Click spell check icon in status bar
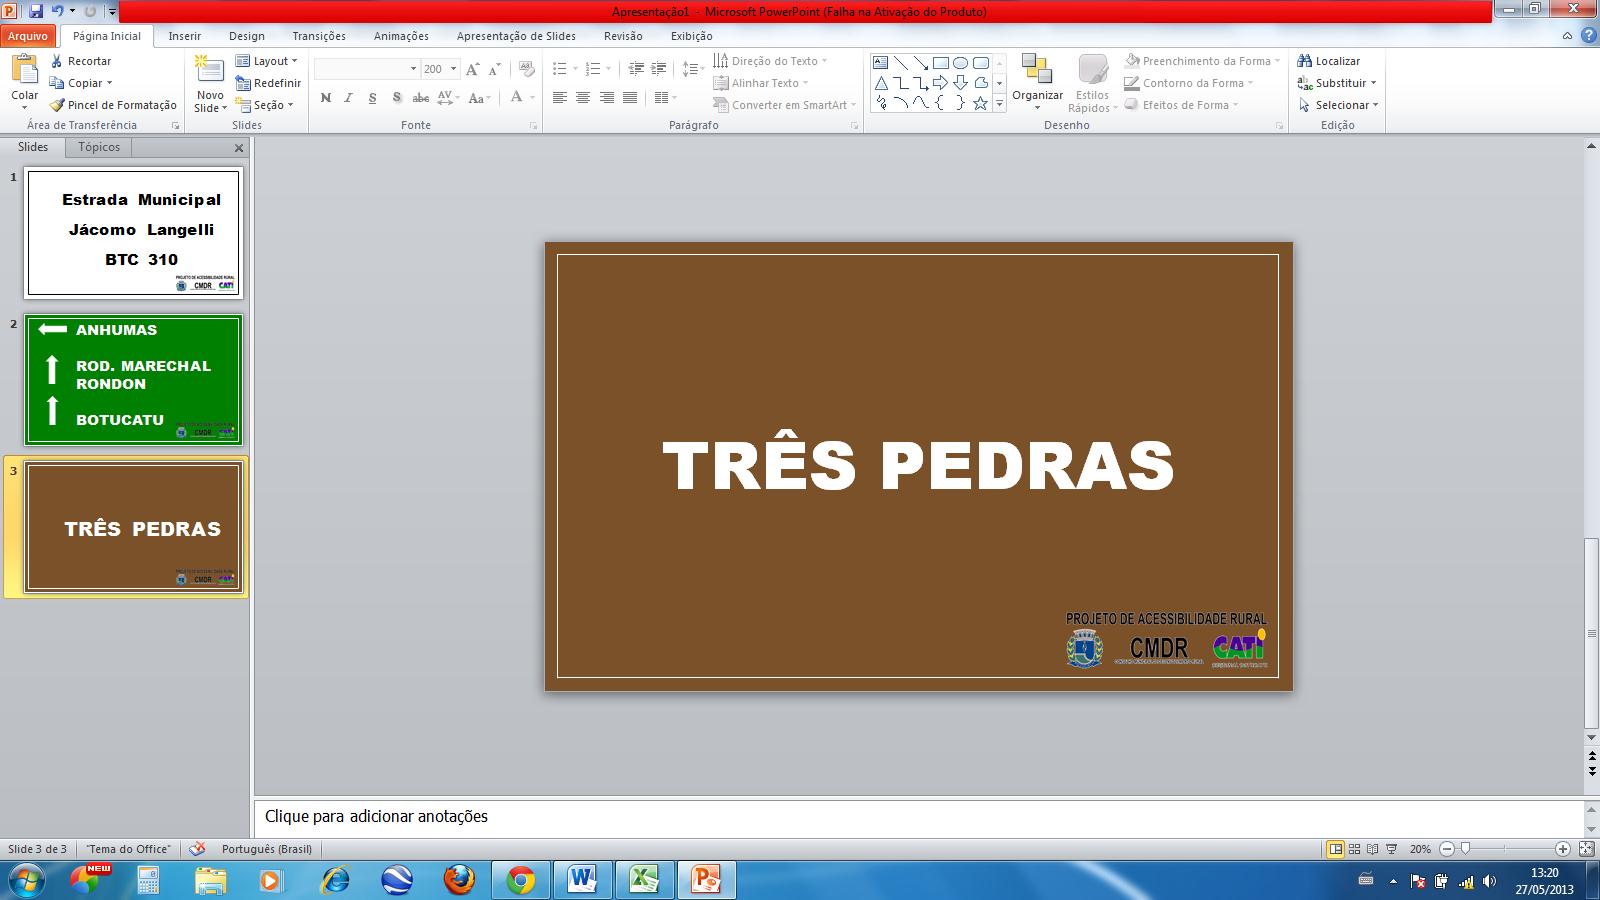This screenshot has width=1600, height=900. pyautogui.click(x=197, y=849)
